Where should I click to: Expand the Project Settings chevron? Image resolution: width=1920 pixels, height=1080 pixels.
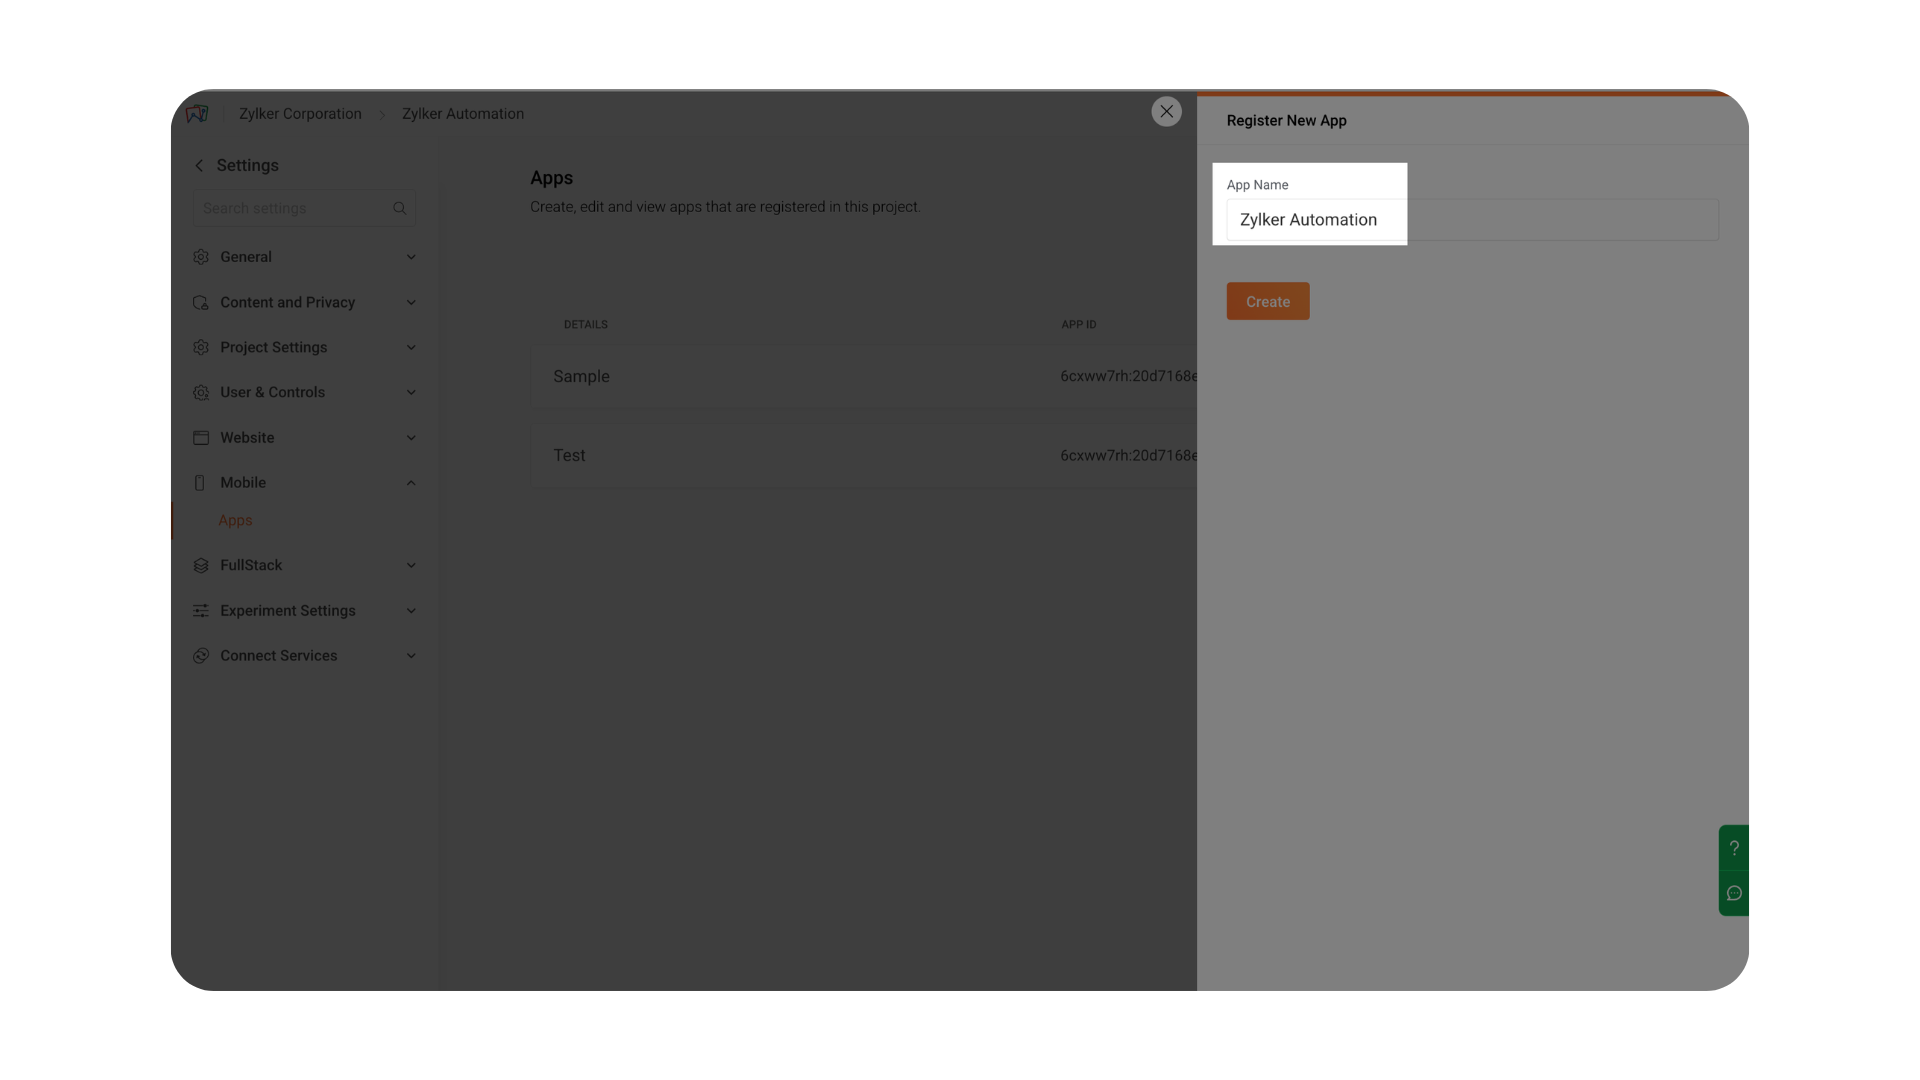pyautogui.click(x=410, y=348)
